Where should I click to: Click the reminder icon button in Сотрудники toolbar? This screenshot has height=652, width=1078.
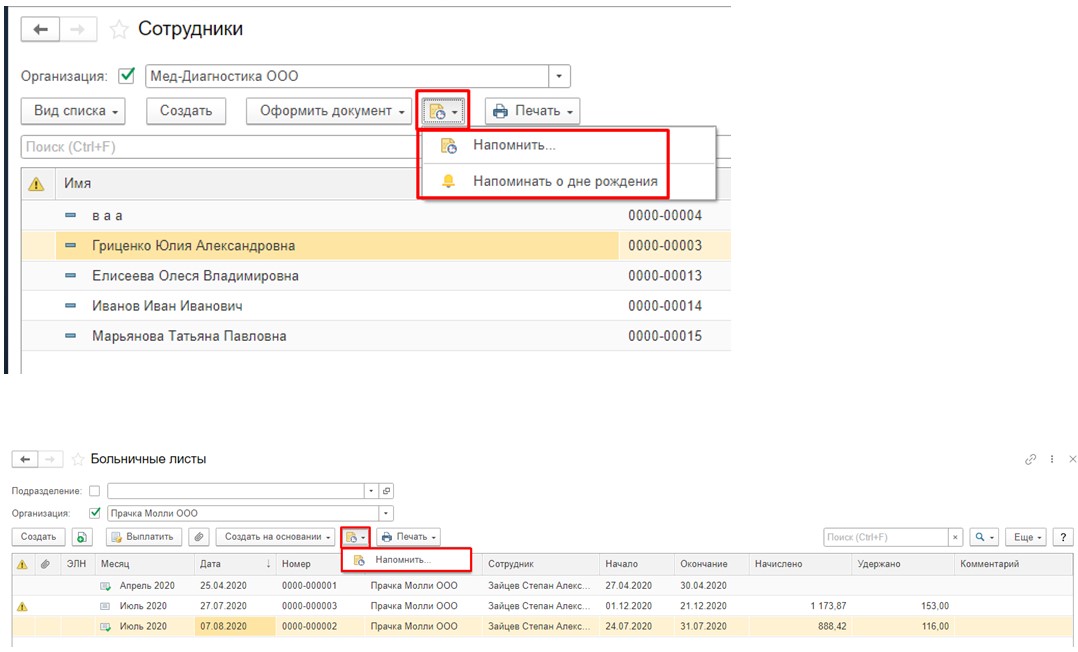click(443, 111)
